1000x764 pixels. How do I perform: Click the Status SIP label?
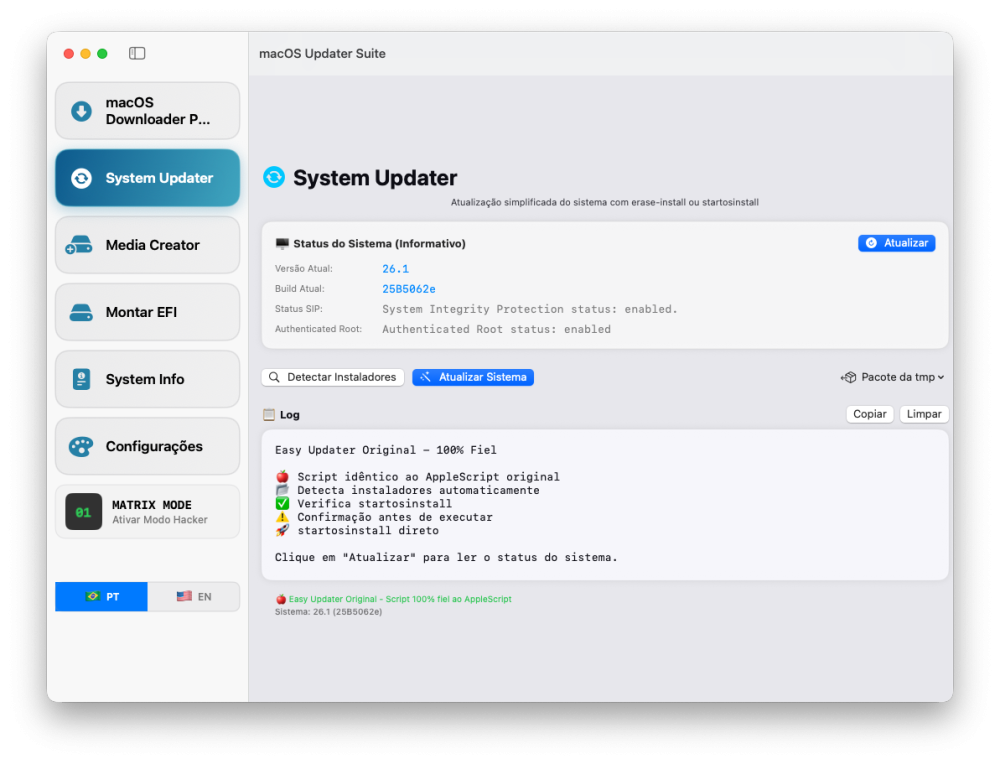(x=298, y=309)
